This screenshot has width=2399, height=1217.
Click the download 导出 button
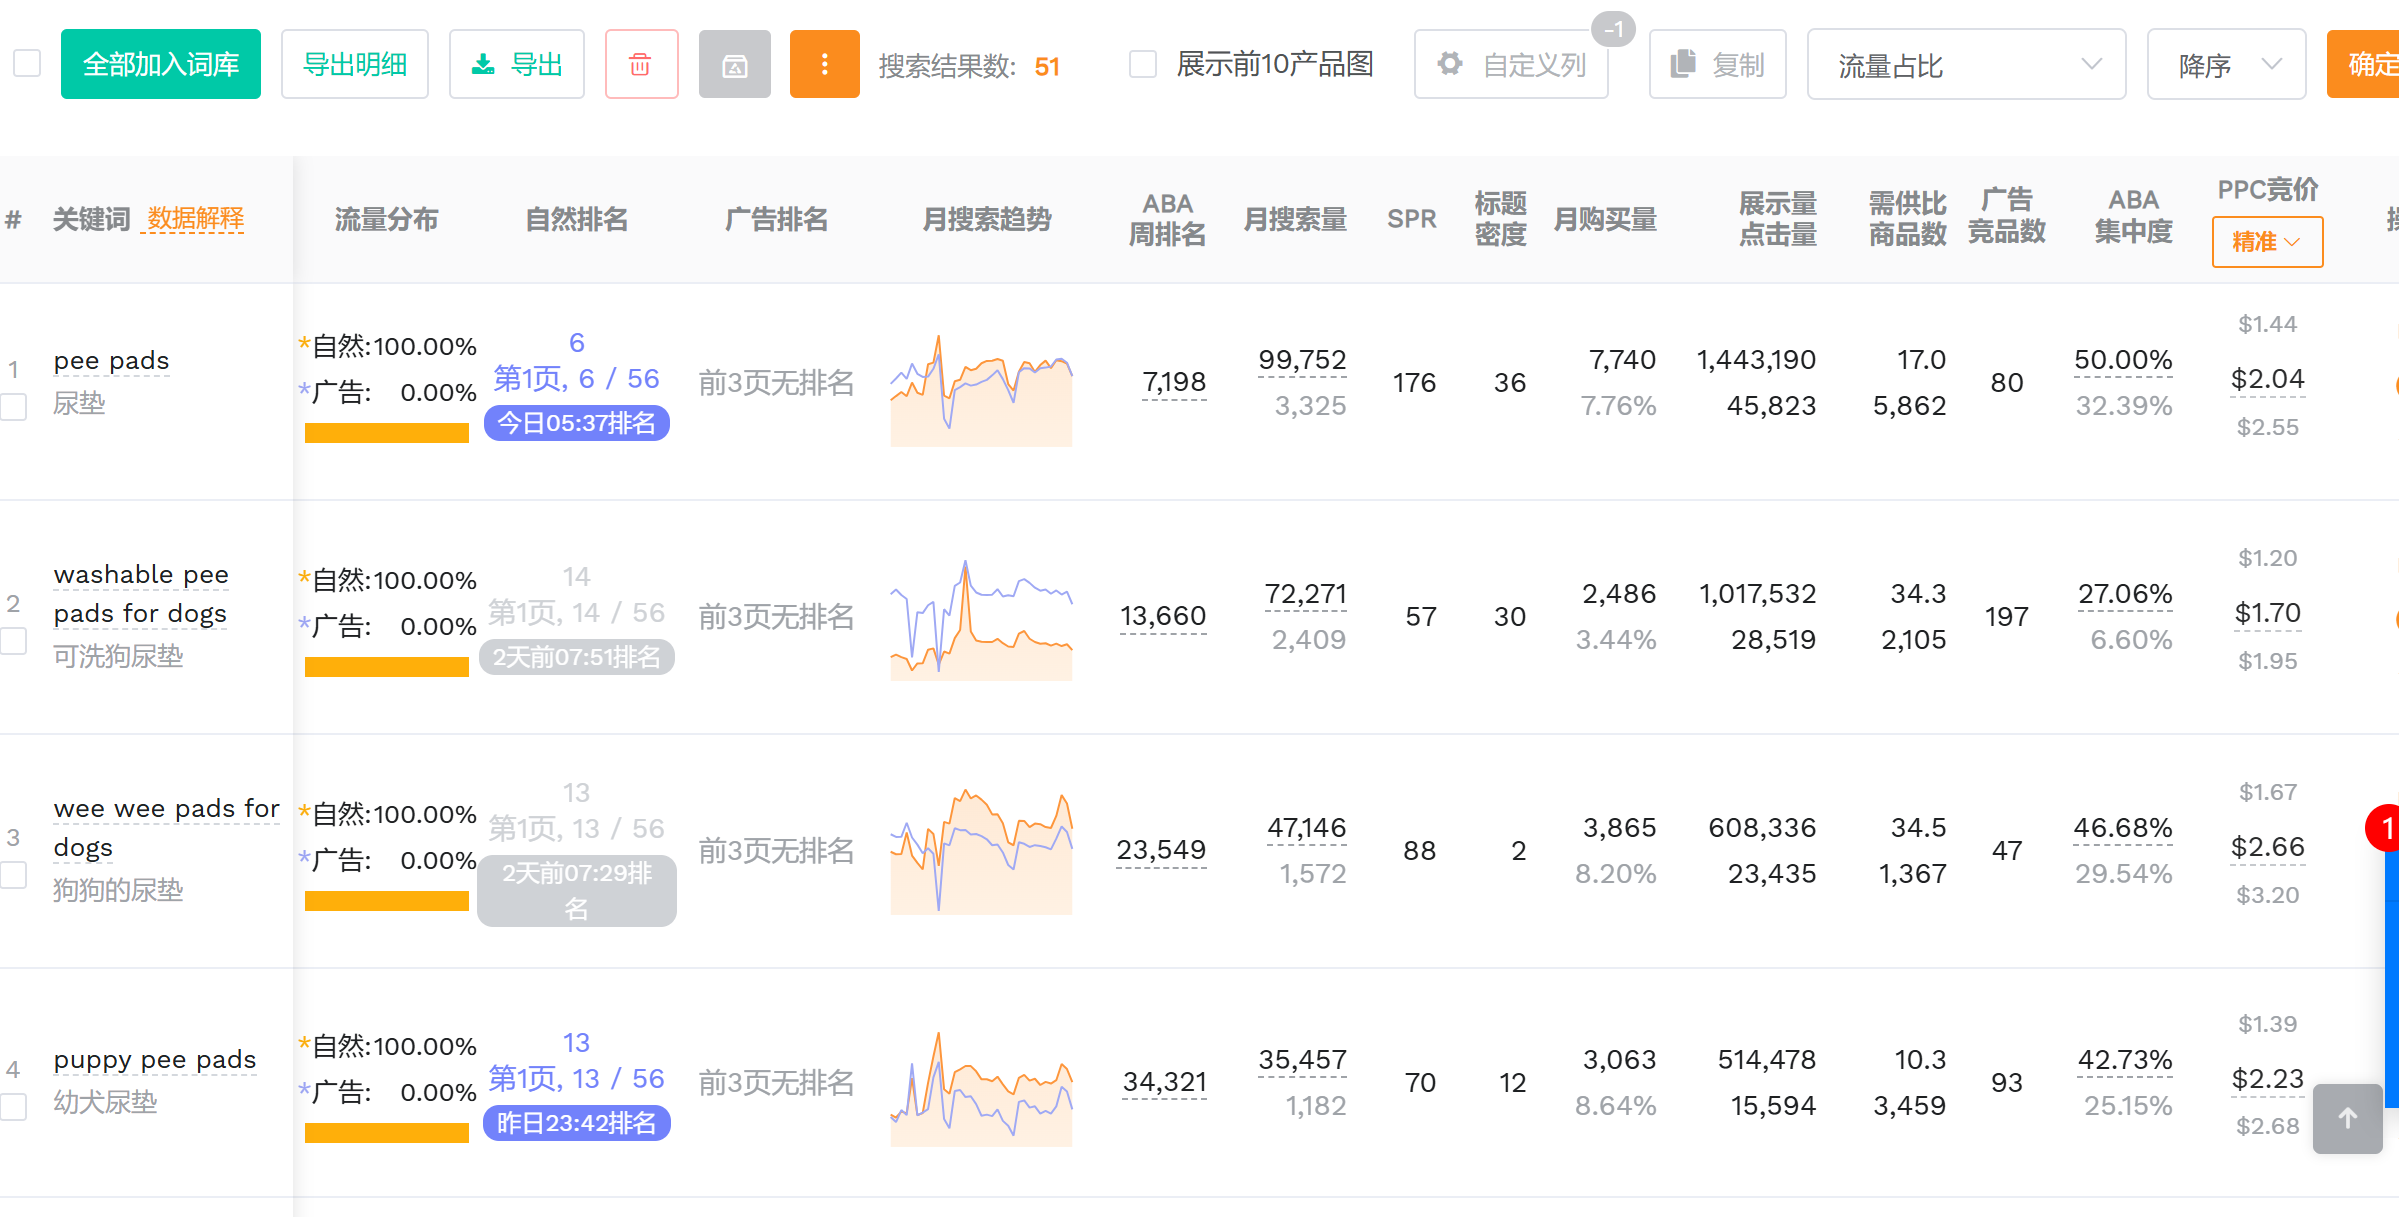(516, 65)
